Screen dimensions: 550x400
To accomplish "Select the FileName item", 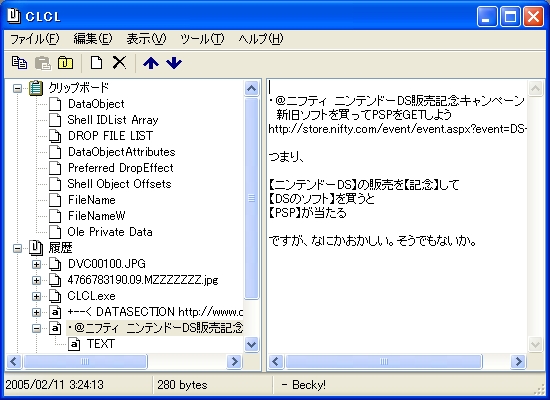I will 92,200.
